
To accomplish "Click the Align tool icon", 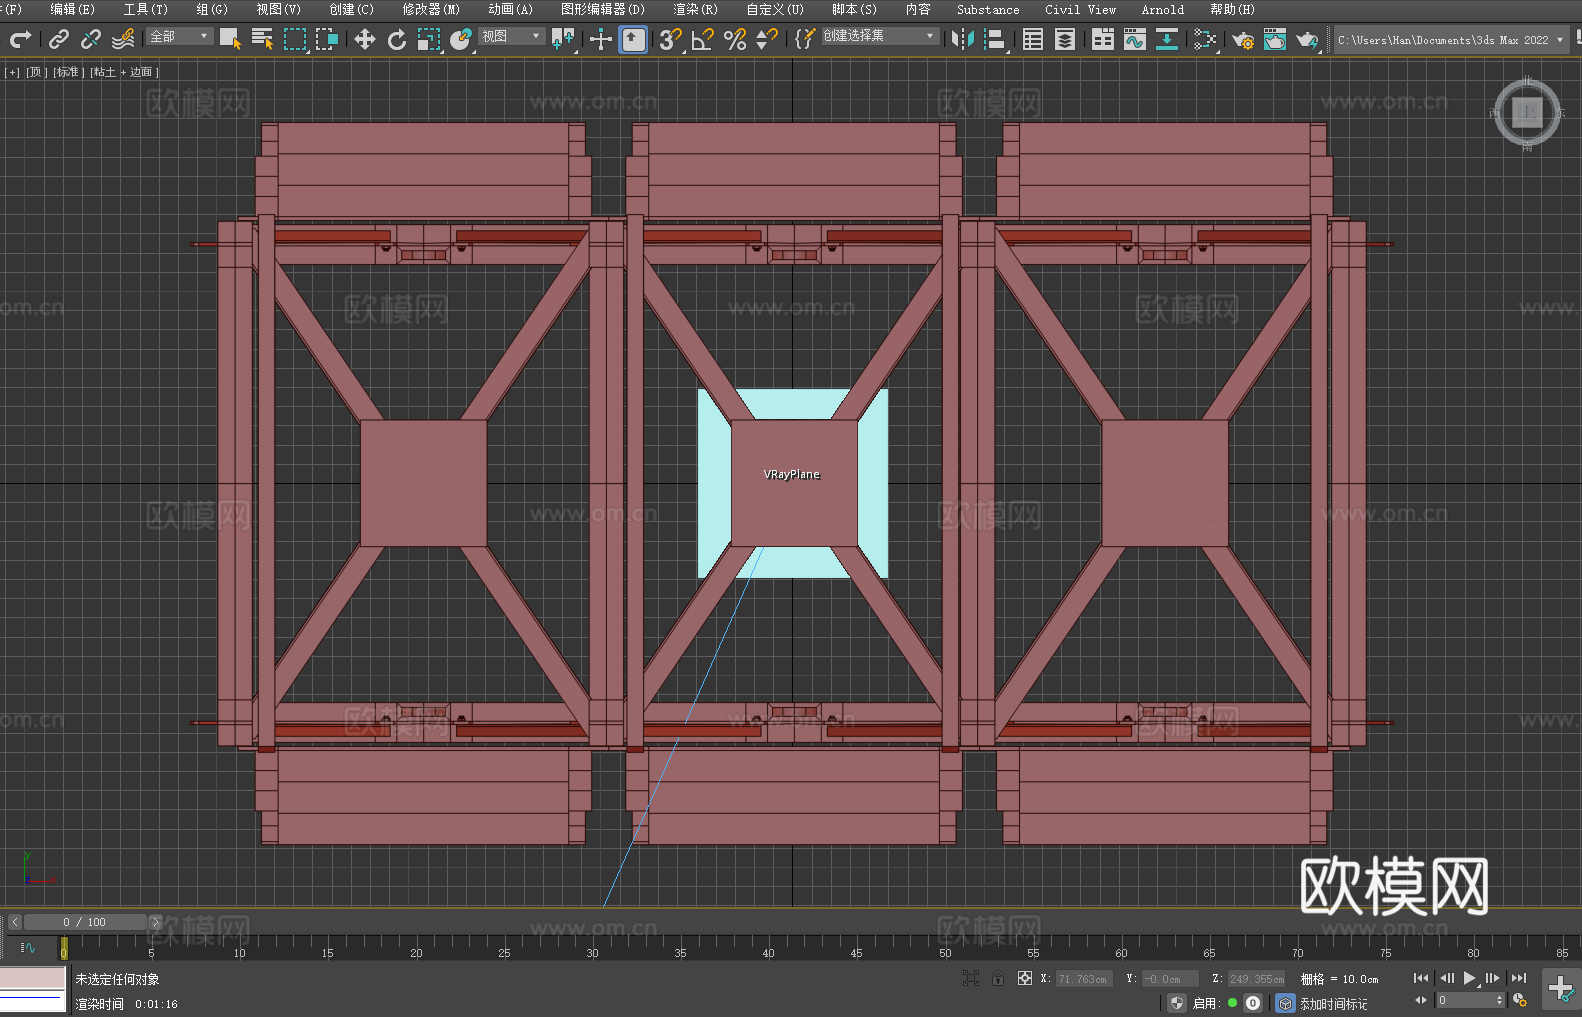I will tap(995, 39).
